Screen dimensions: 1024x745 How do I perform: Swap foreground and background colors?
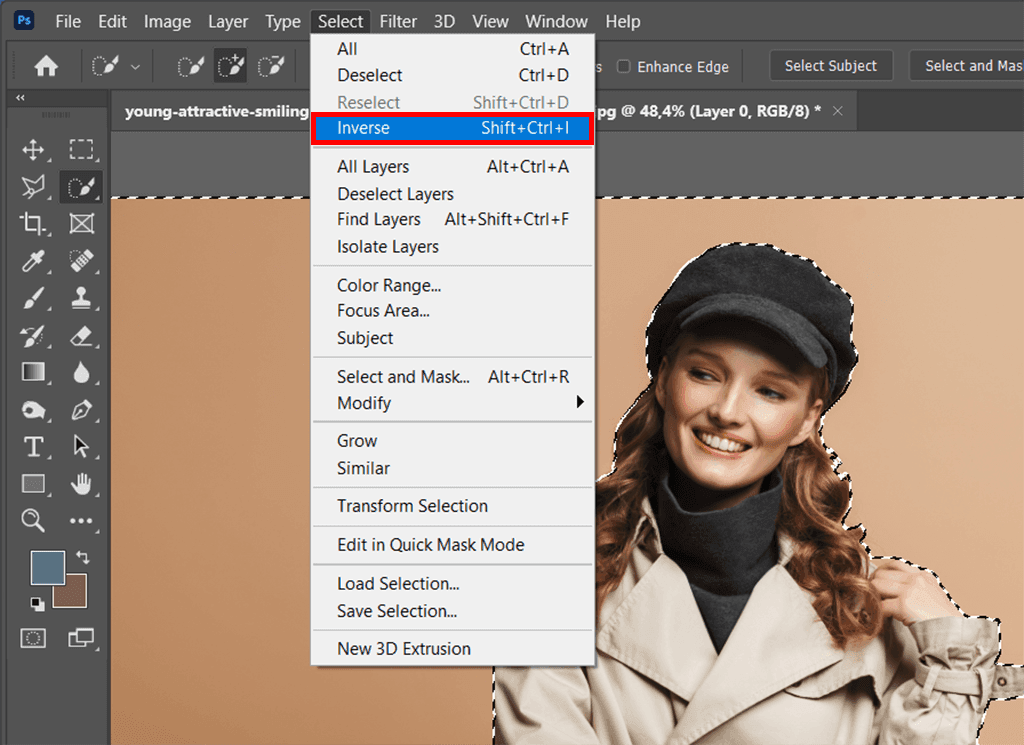click(83, 557)
